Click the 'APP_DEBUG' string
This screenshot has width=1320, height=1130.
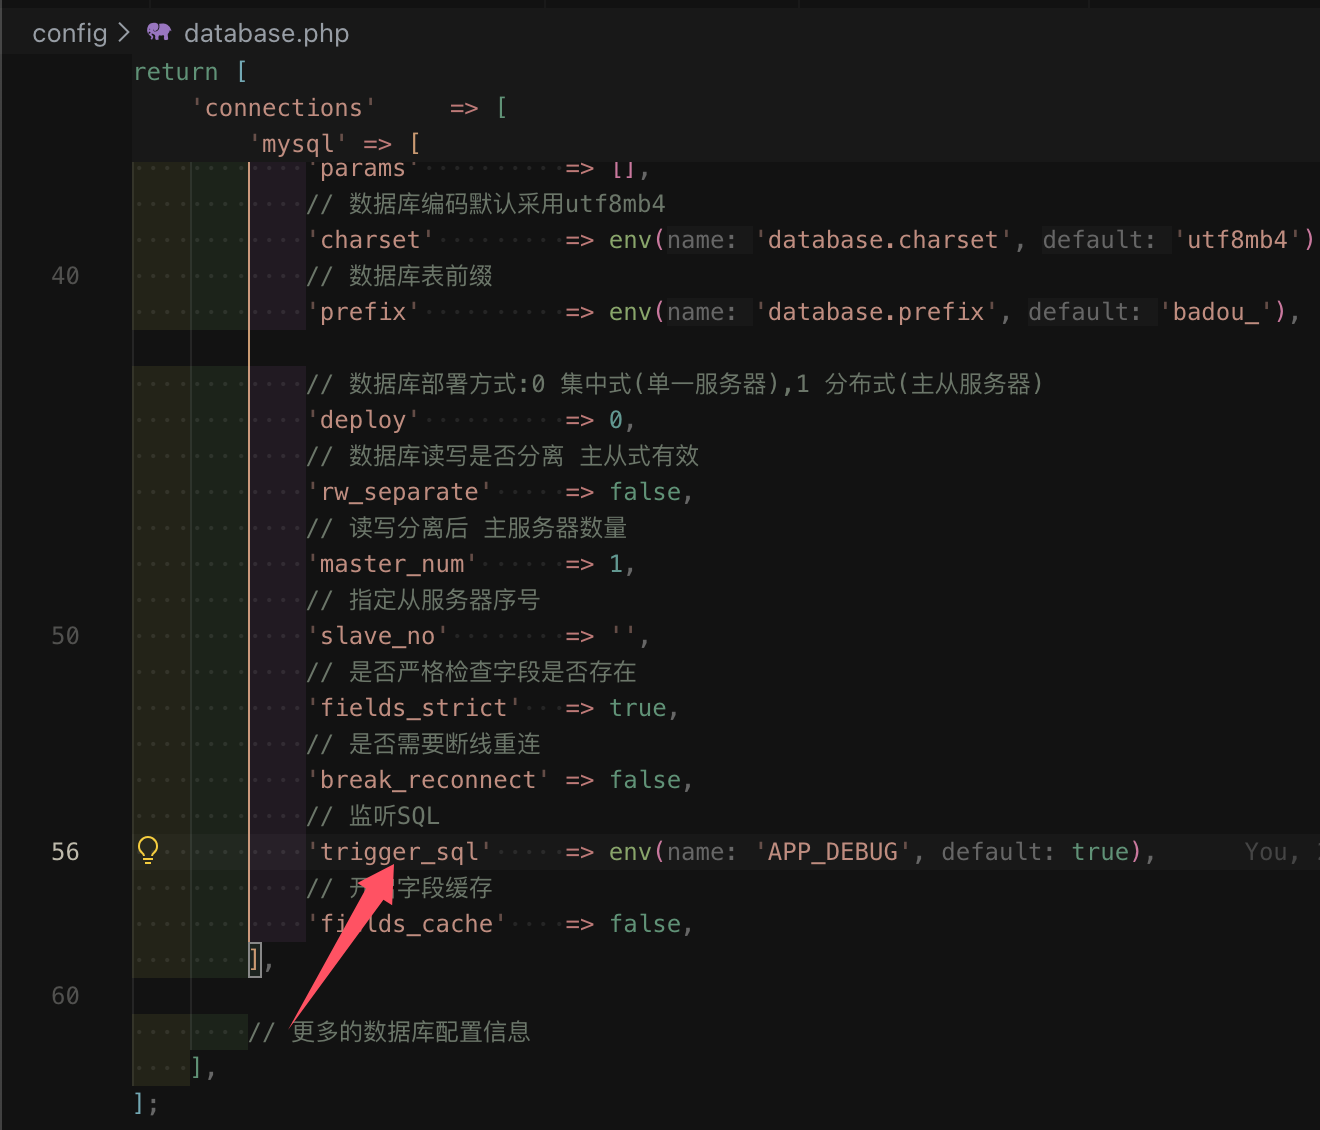pos(832,852)
